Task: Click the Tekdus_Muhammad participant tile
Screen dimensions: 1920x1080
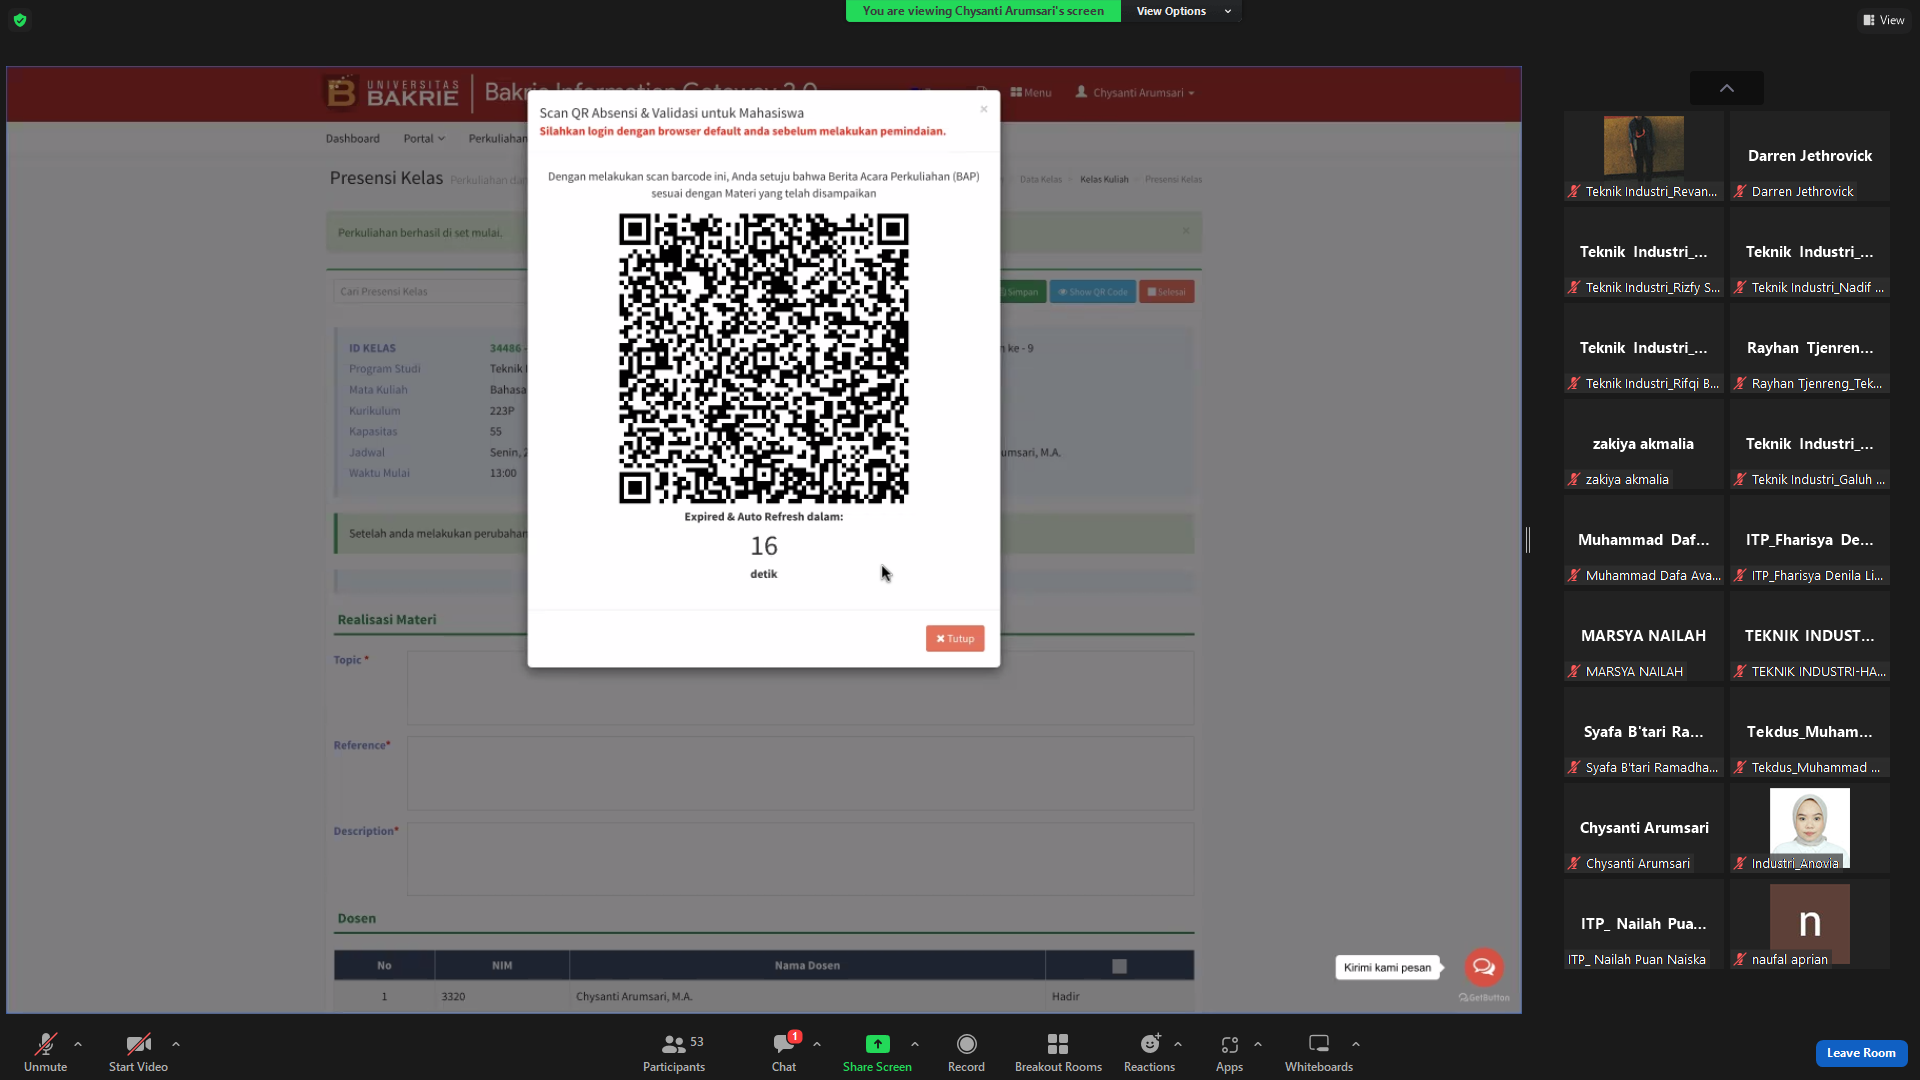Action: [x=1809, y=732]
